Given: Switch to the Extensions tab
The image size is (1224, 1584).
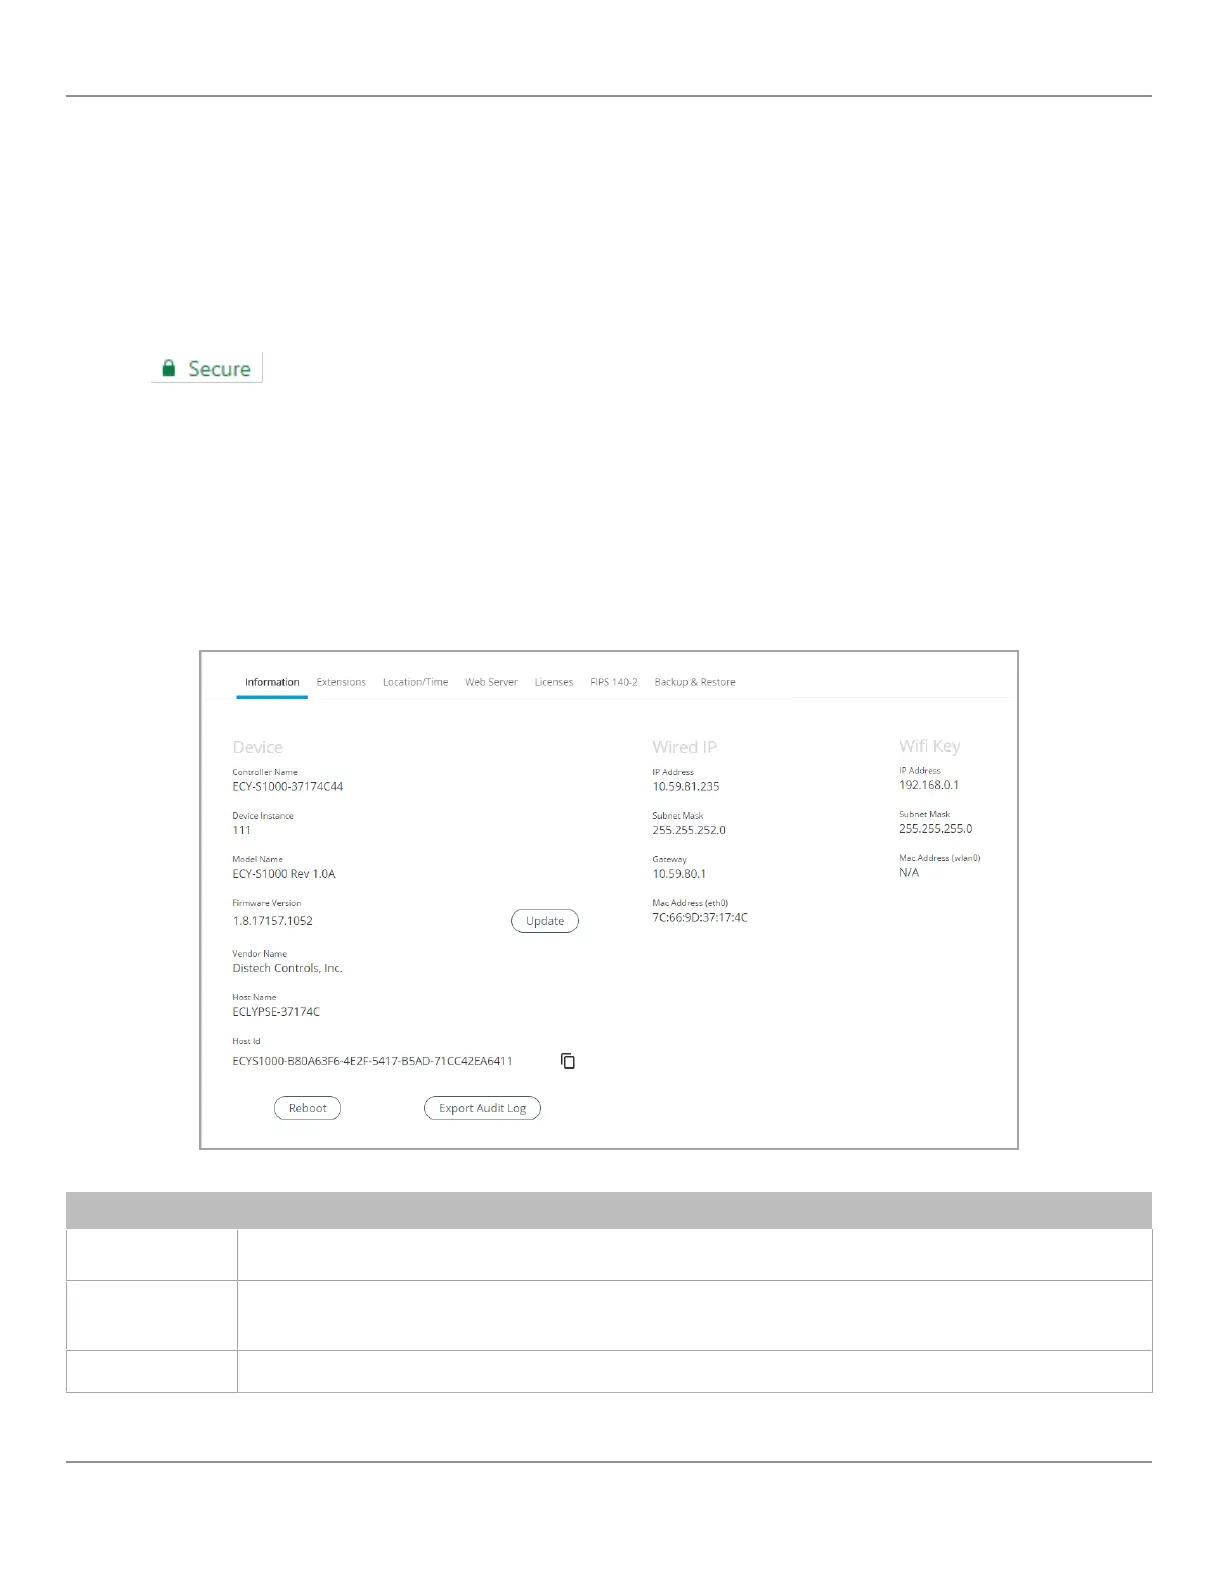Looking at the screenshot, I should point(341,682).
